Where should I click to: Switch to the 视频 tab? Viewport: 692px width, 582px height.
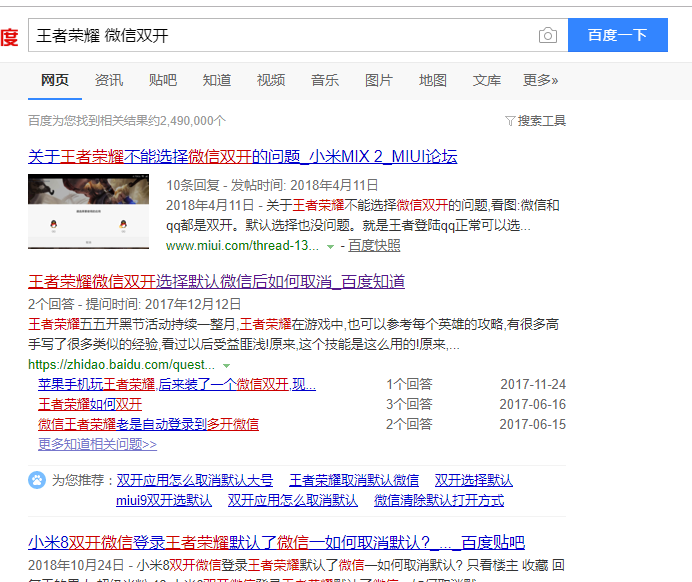(x=271, y=80)
